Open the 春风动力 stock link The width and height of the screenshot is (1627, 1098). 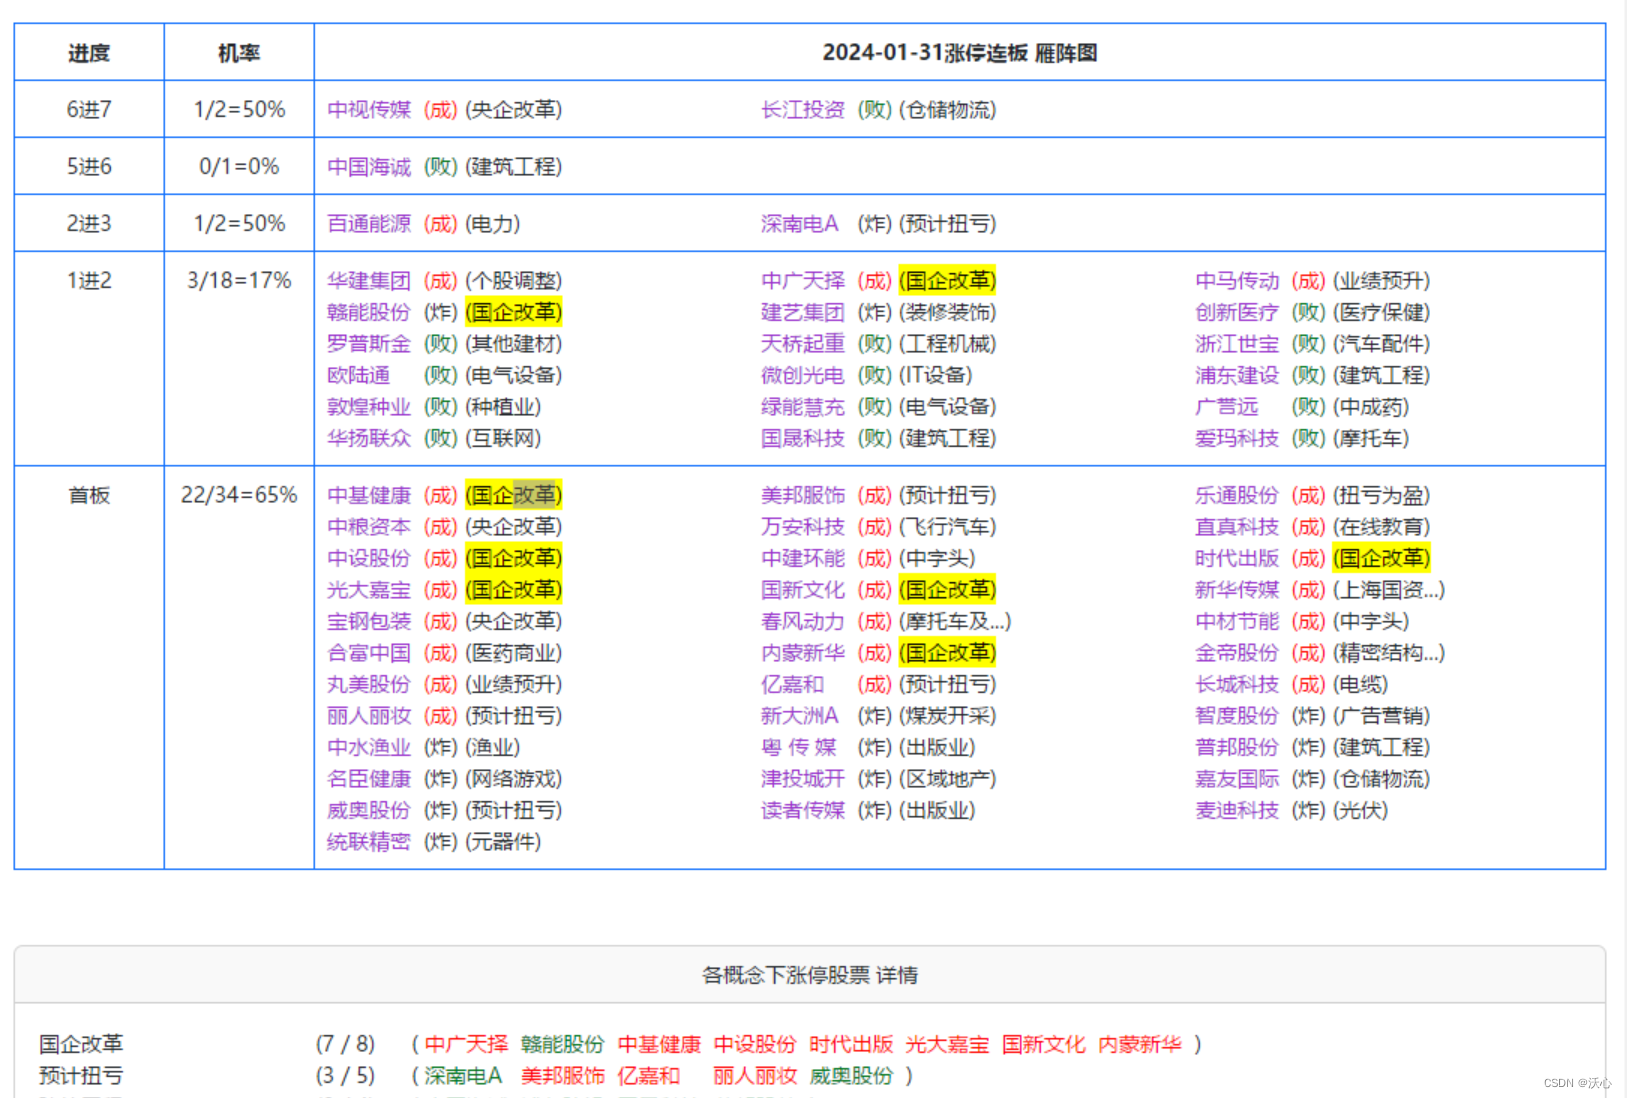pyautogui.click(x=803, y=621)
